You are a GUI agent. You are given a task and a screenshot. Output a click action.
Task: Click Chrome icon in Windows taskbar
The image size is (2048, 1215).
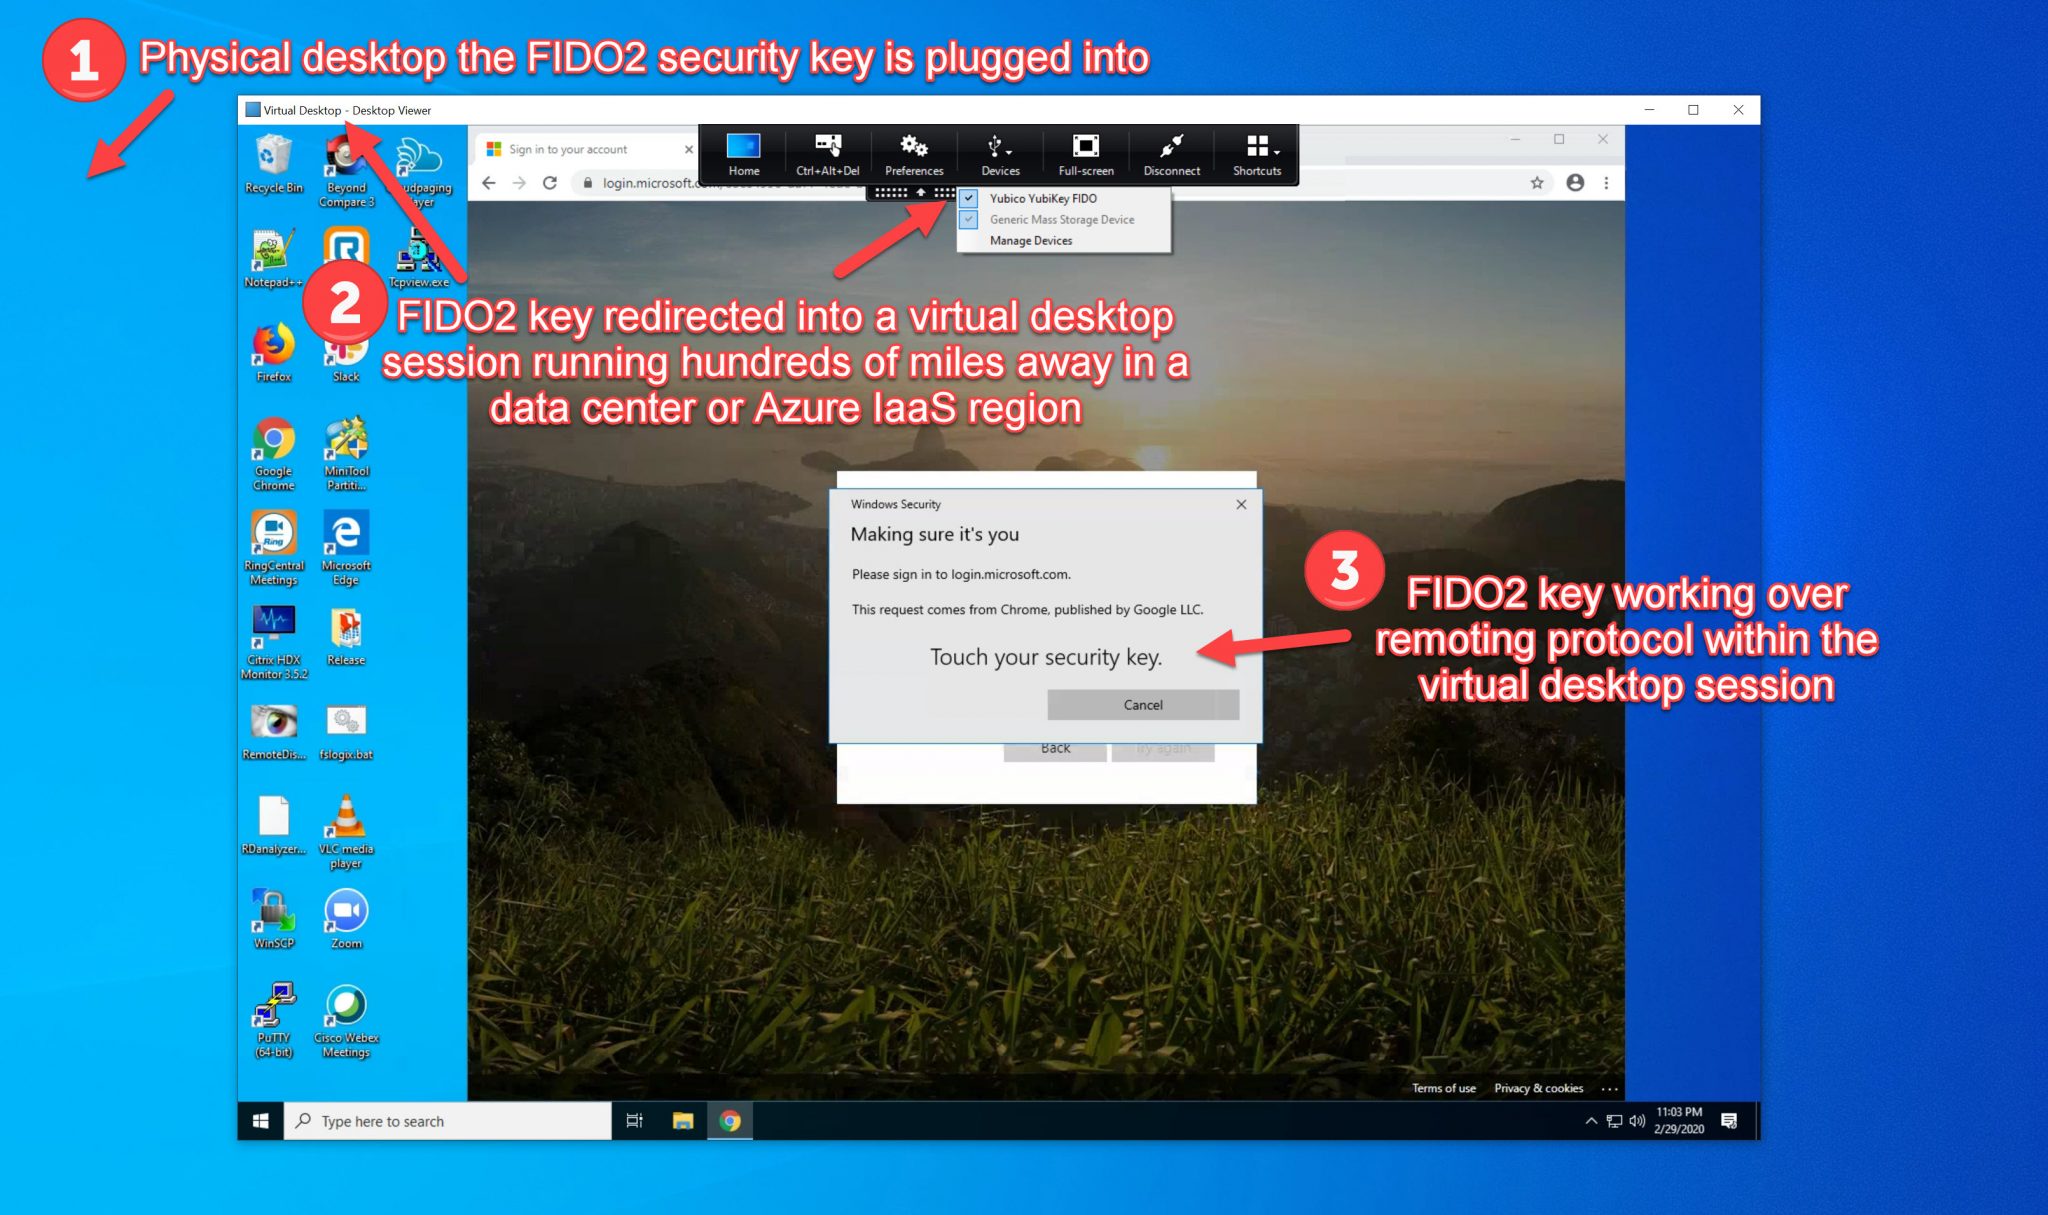click(730, 1120)
